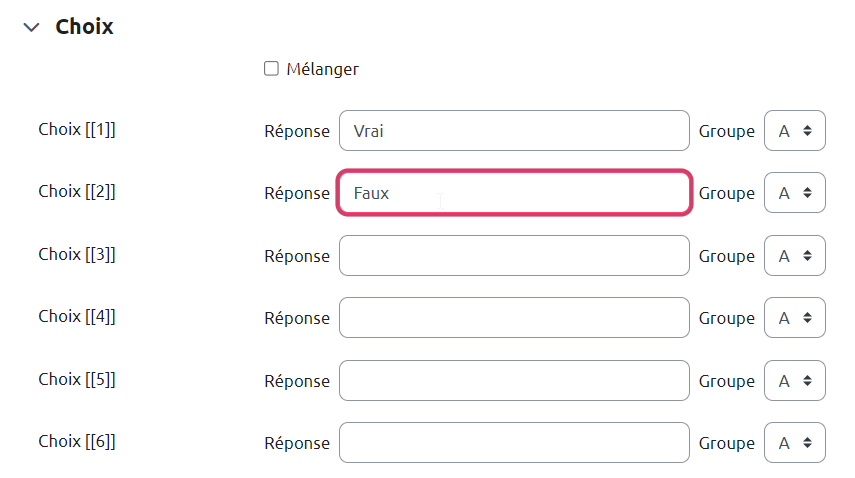Screen dimensions: 855x478
Task: Click the empty Choix [[6]] Réponse field
Action: 514,443
